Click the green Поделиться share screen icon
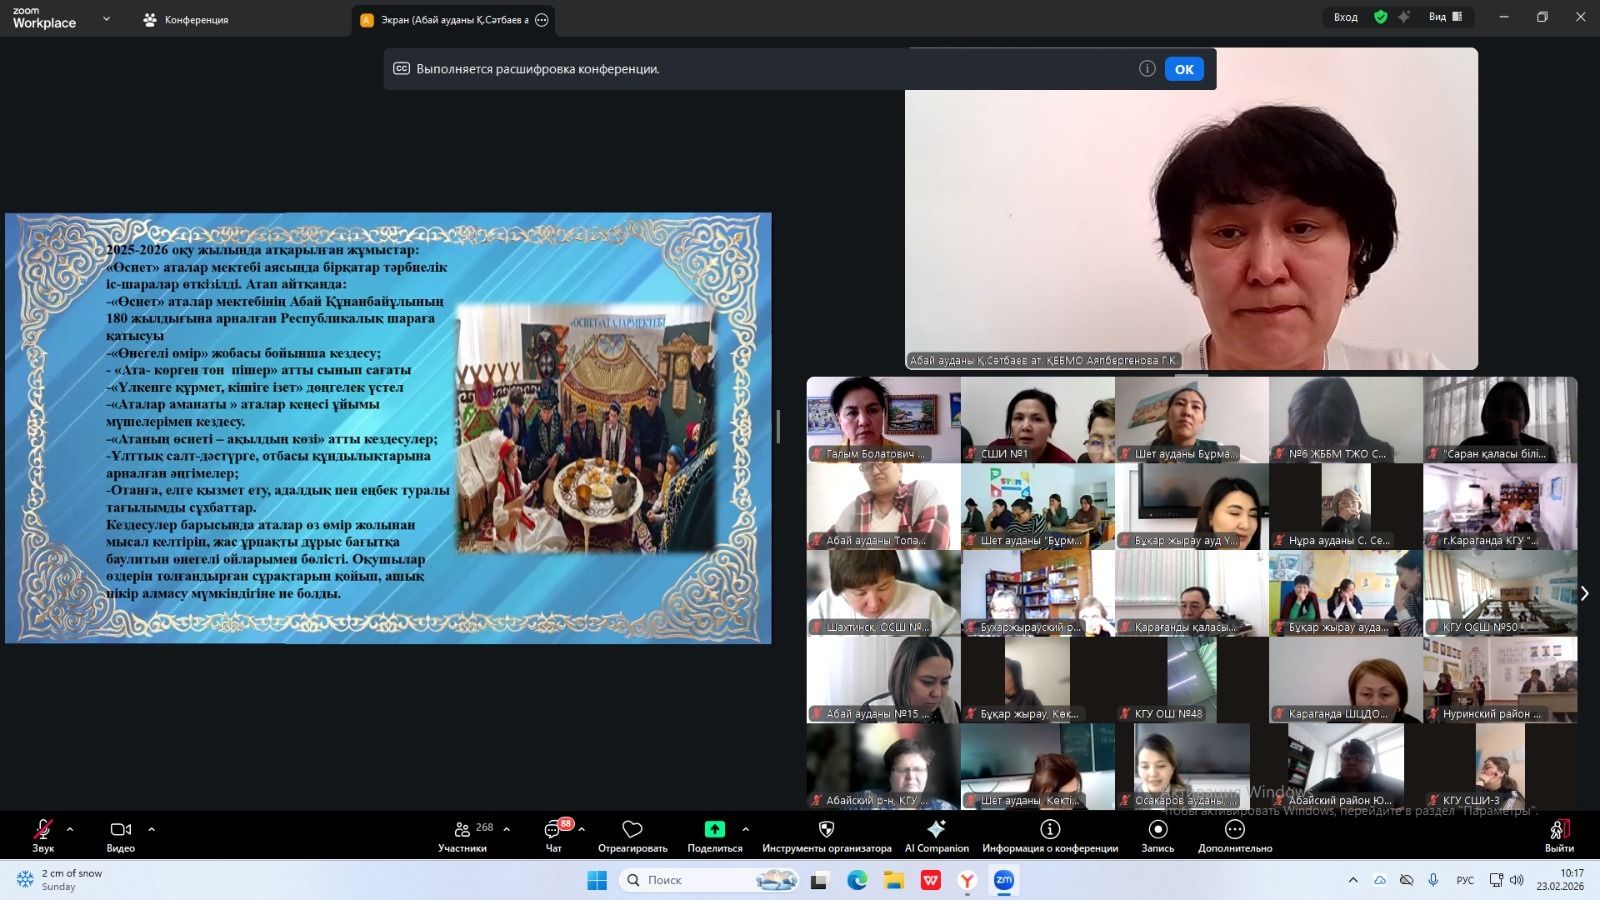The width and height of the screenshot is (1600, 900). click(x=714, y=830)
